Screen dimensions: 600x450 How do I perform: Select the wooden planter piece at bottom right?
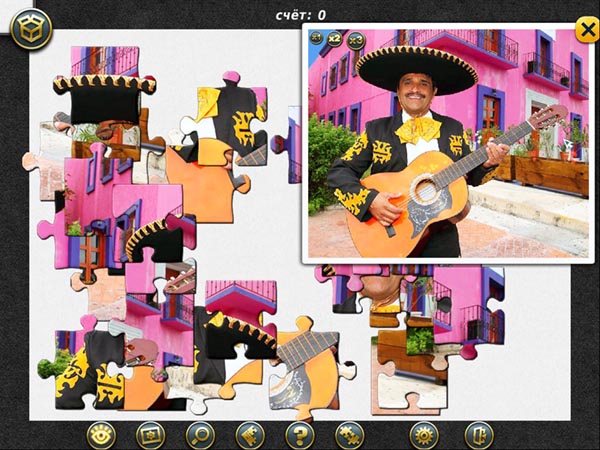coord(408,370)
